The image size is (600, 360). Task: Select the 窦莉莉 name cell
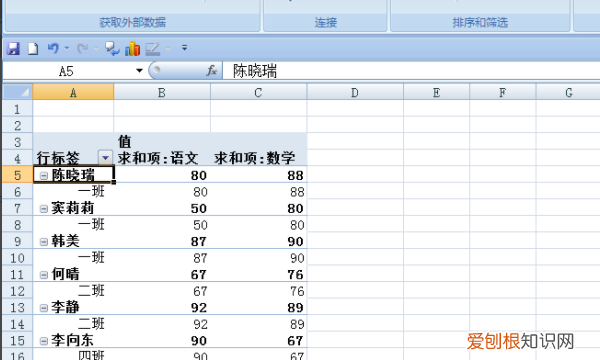[x=73, y=208]
